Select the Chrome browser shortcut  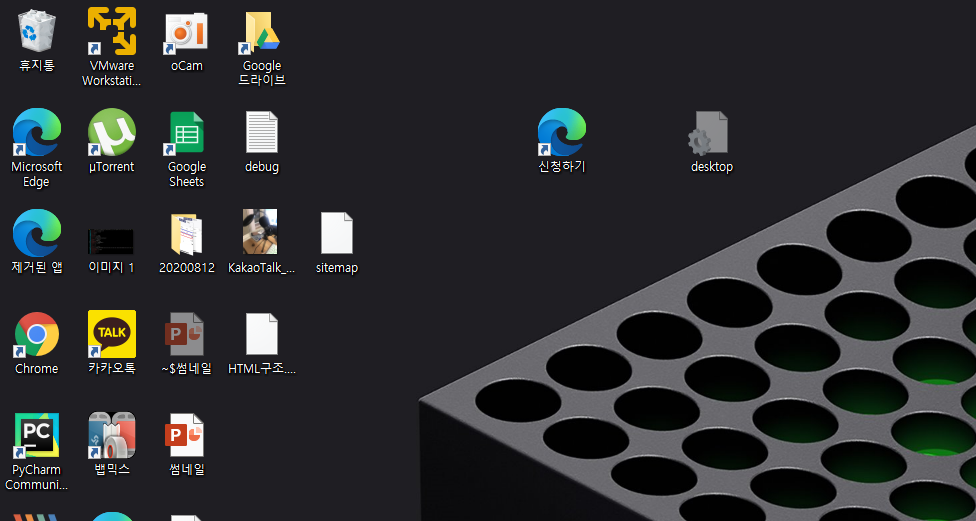[x=37, y=334]
